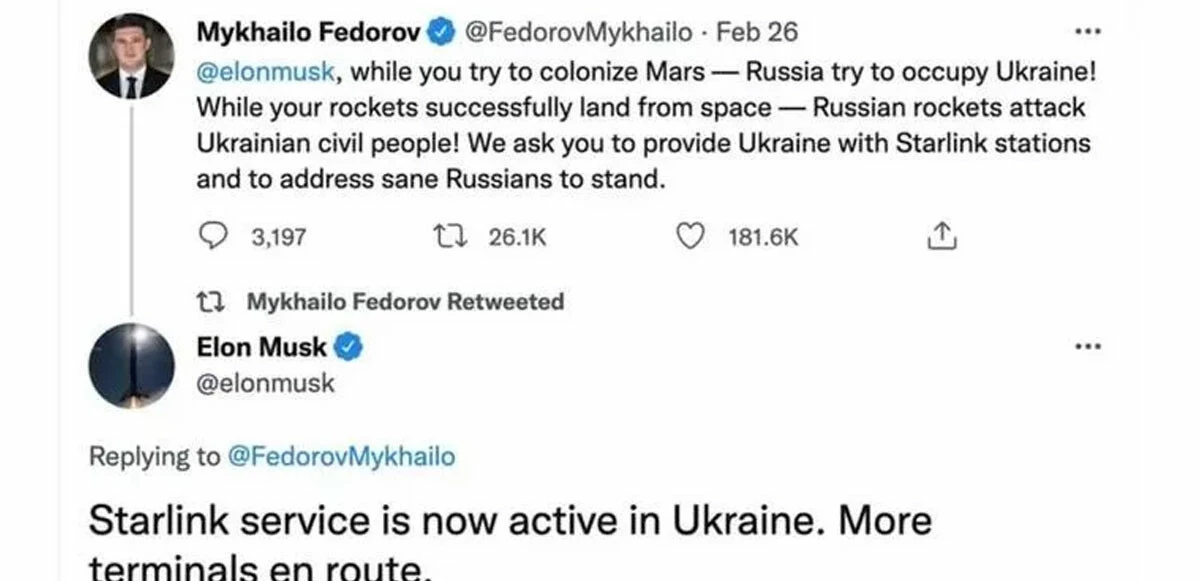Image resolution: width=1200 pixels, height=581 pixels.
Task: Open the @FedorovMykhailo handle in tweet header
Action: pos(576,32)
